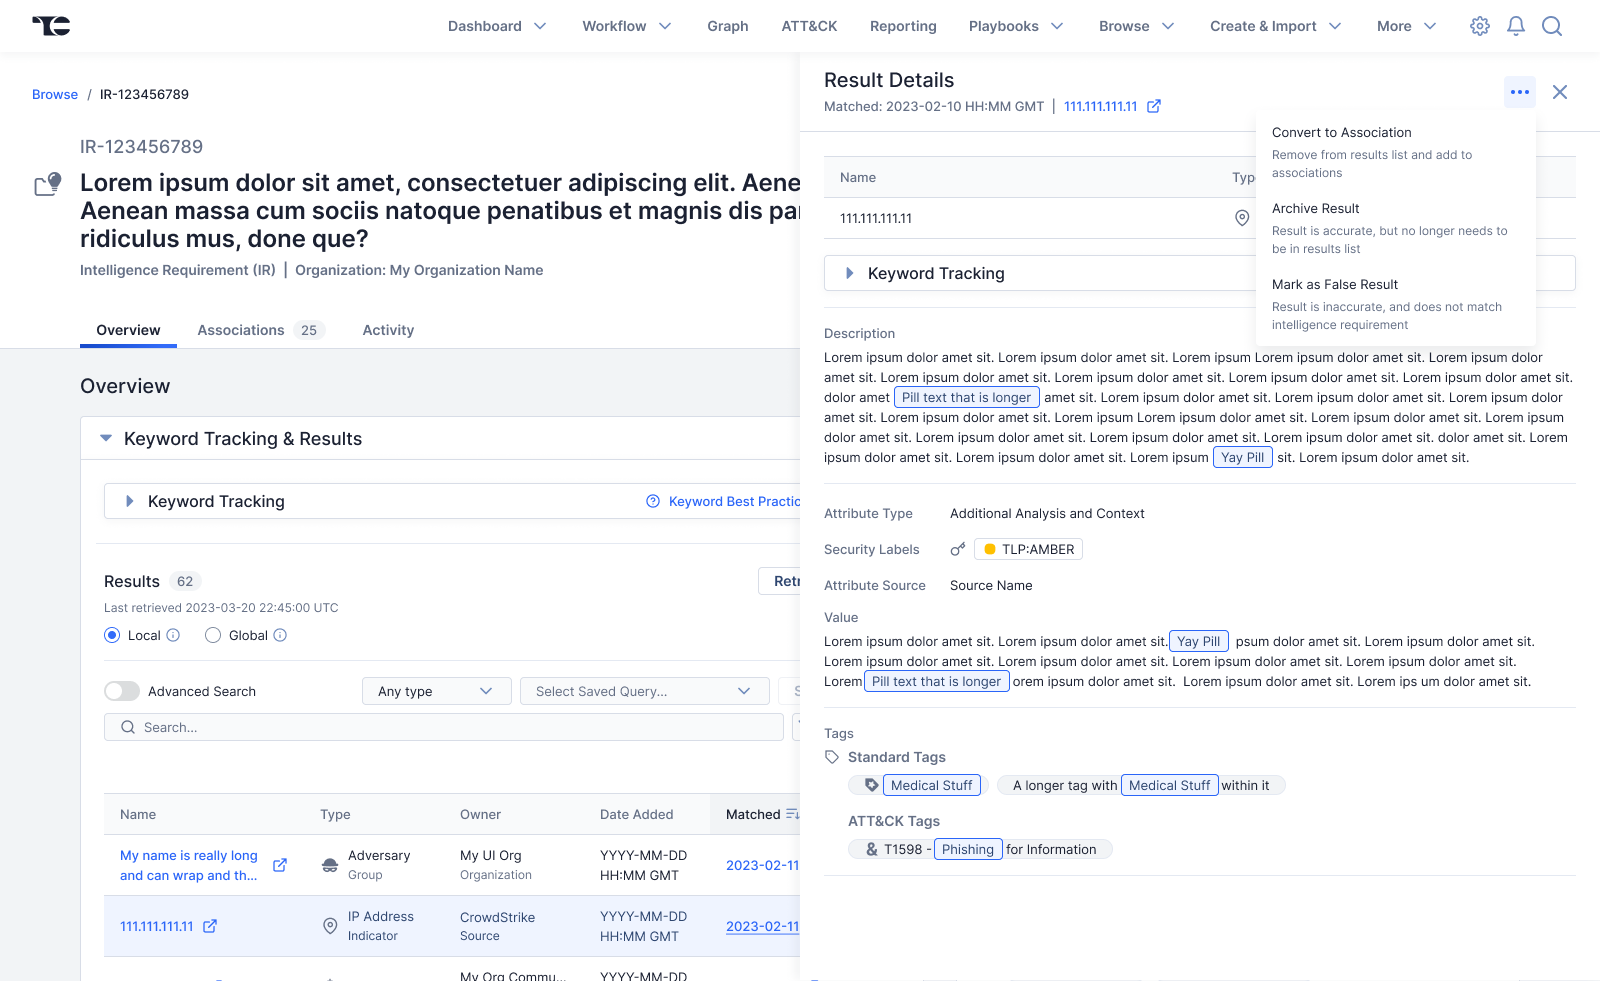
Task: Open the settings gear icon
Action: pyautogui.click(x=1479, y=26)
